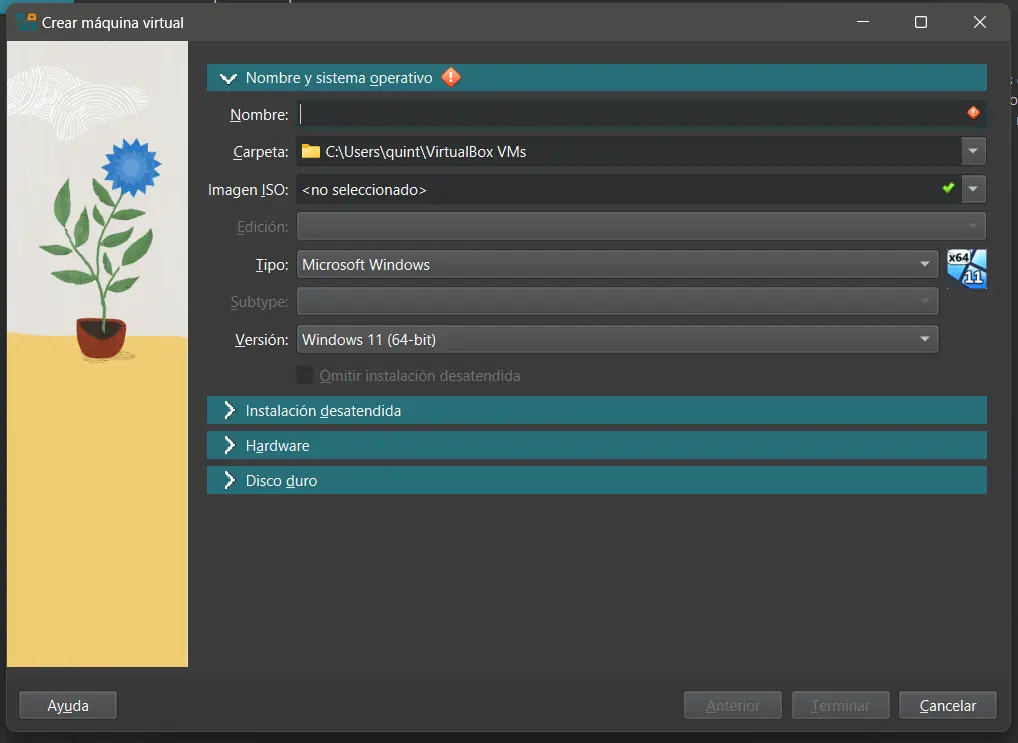Click warning icon beside Nombre y sistema operativo
This screenshot has height=743, width=1018.
click(451, 77)
